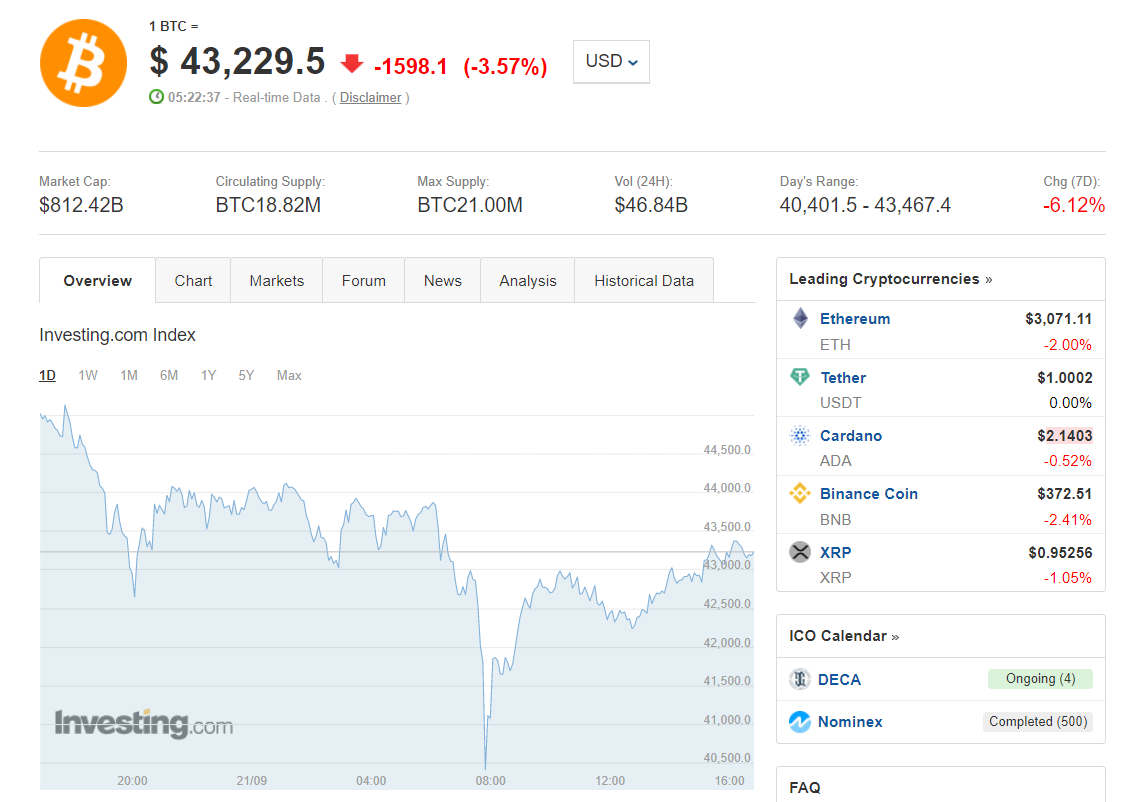Click the Cardano dotted icon

pyautogui.click(x=800, y=435)
